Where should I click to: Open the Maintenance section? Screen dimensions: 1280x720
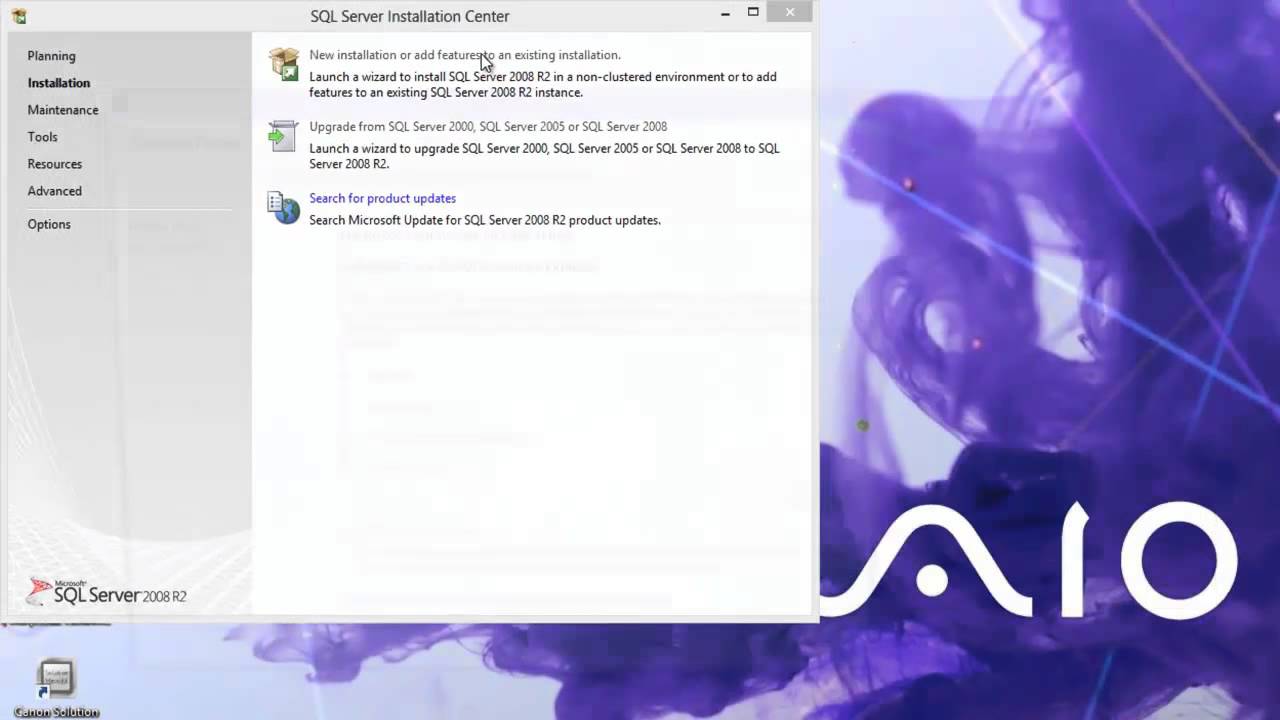pyautogui.click(x=63, y=110)
